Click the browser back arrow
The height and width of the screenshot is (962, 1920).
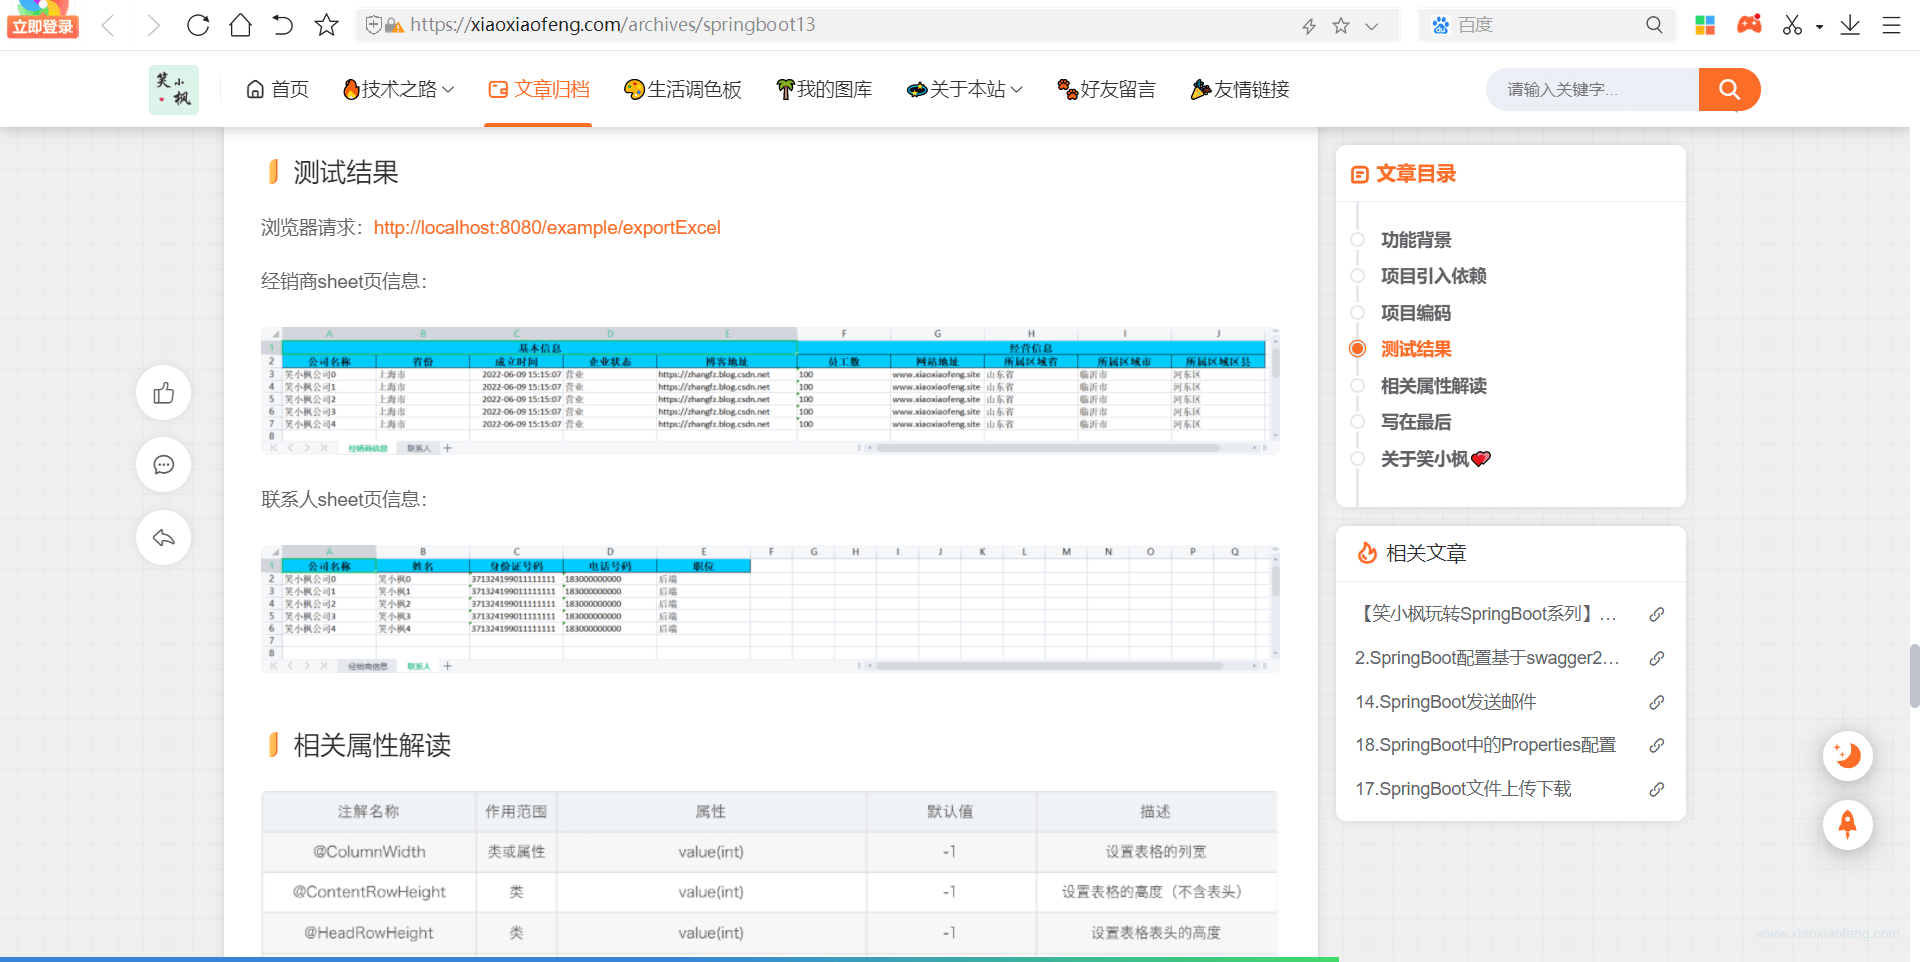(109, 25)
